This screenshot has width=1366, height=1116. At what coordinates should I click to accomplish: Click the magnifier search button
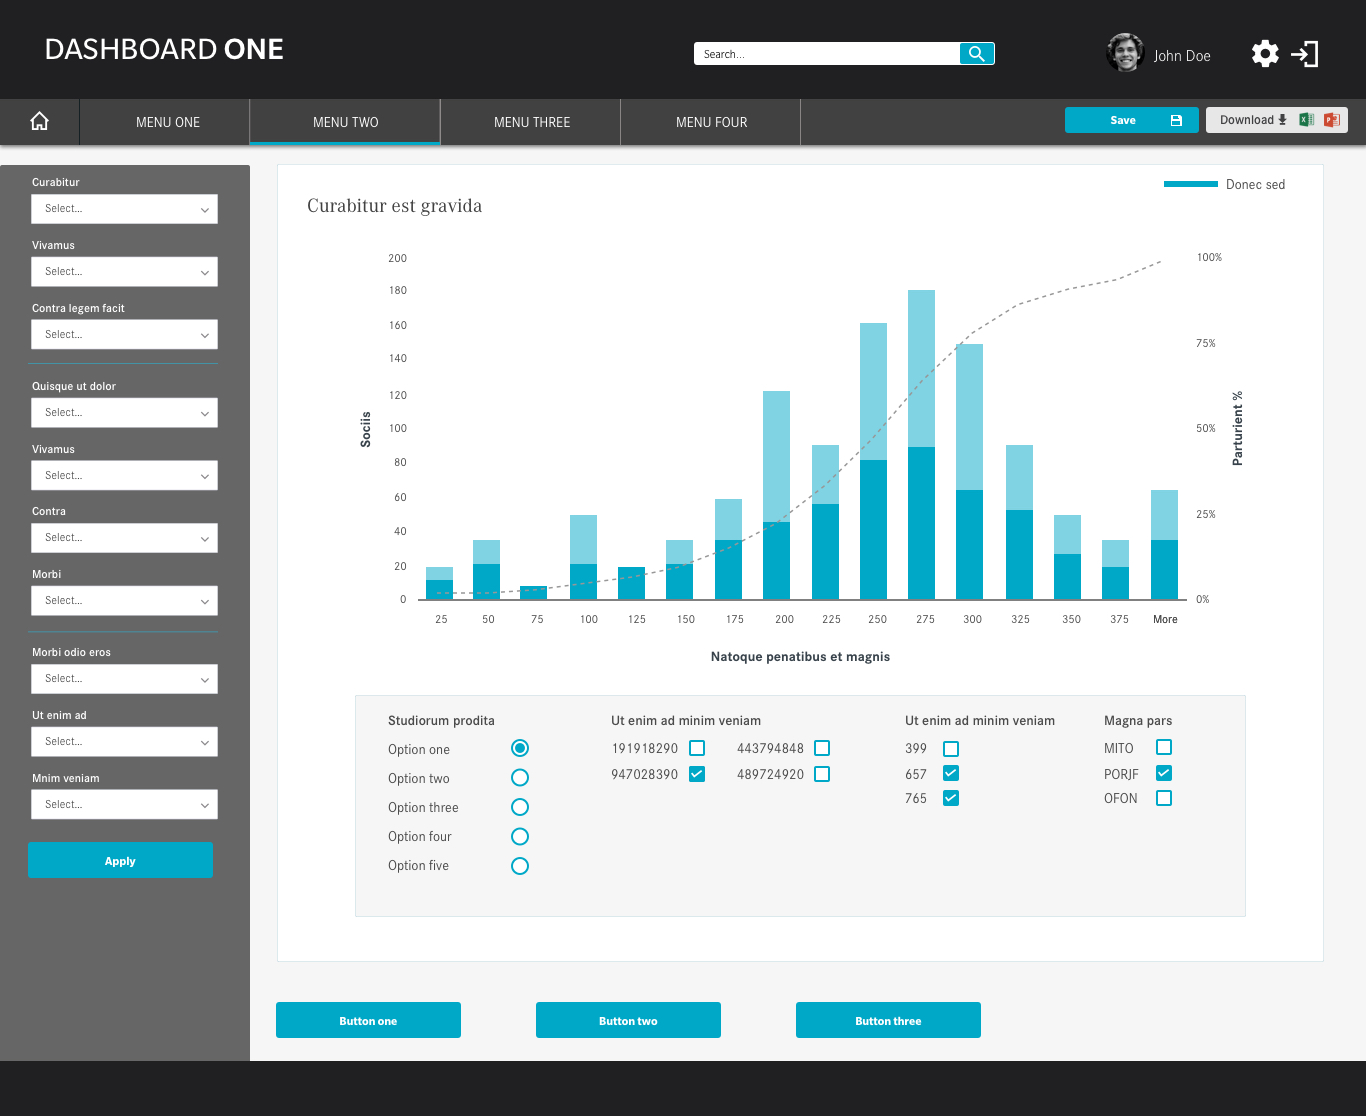977,54
